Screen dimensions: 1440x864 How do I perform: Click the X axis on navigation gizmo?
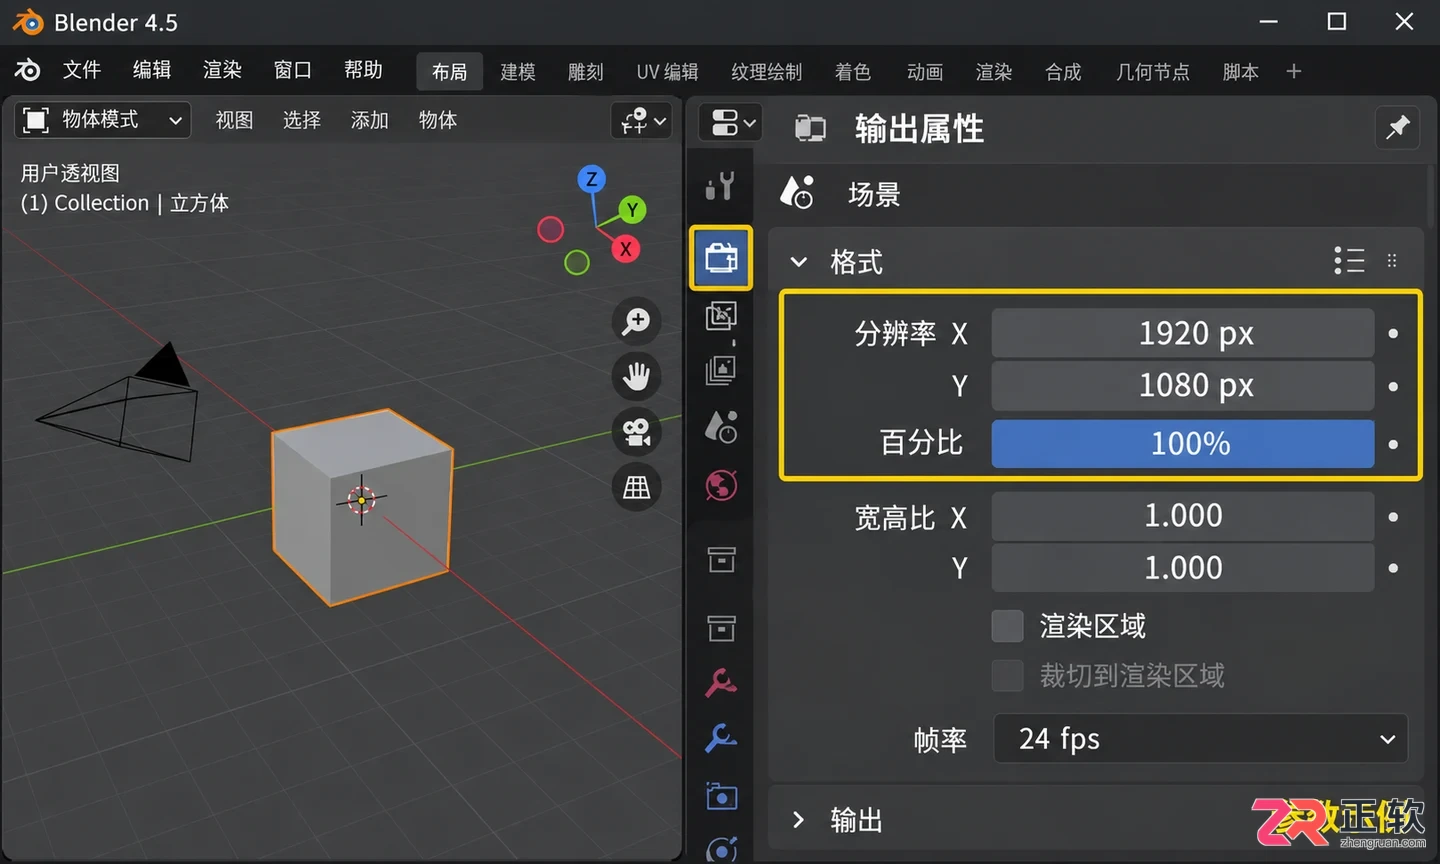click(x=626, y=249)
